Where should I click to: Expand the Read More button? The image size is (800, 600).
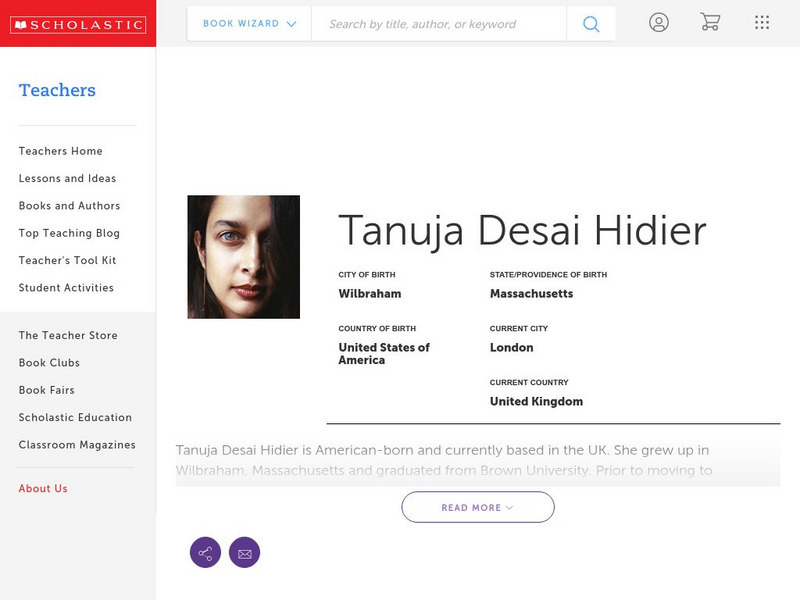[478, 507]
